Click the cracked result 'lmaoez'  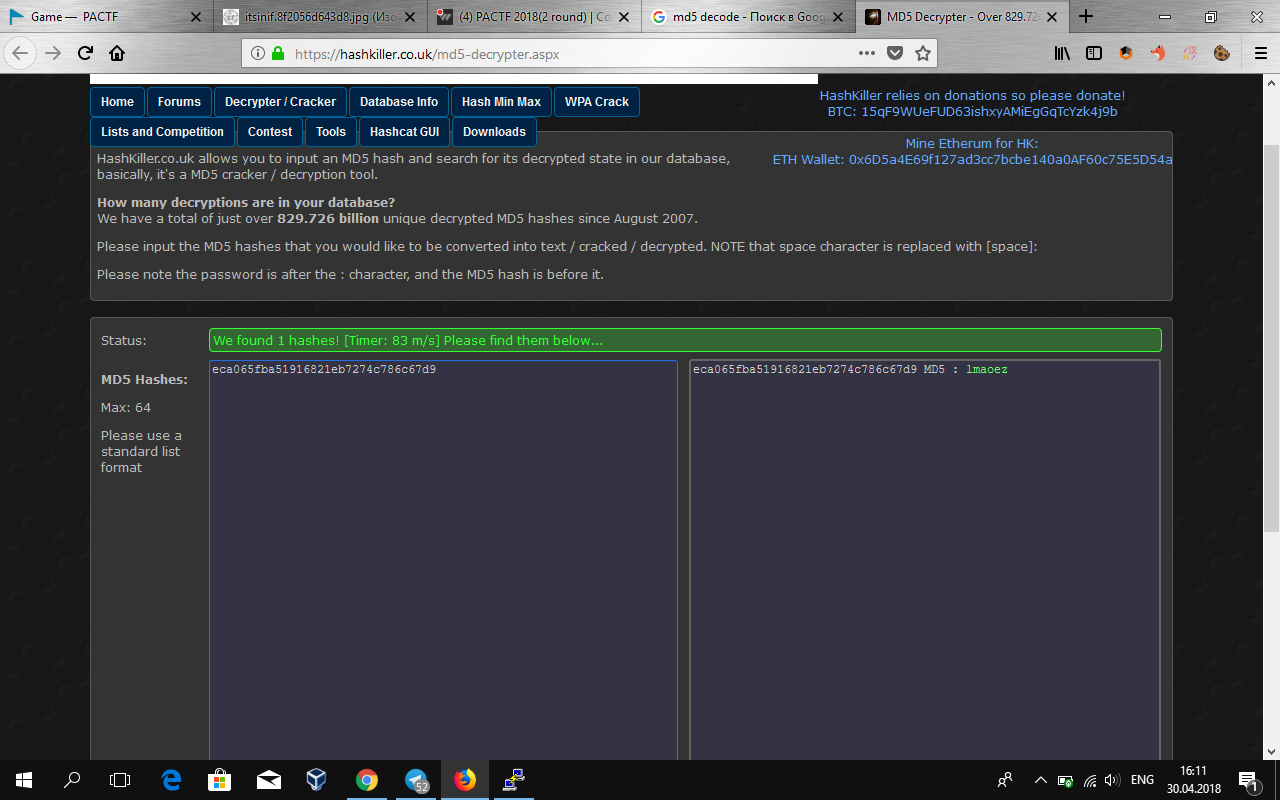(x=987, y=370)
